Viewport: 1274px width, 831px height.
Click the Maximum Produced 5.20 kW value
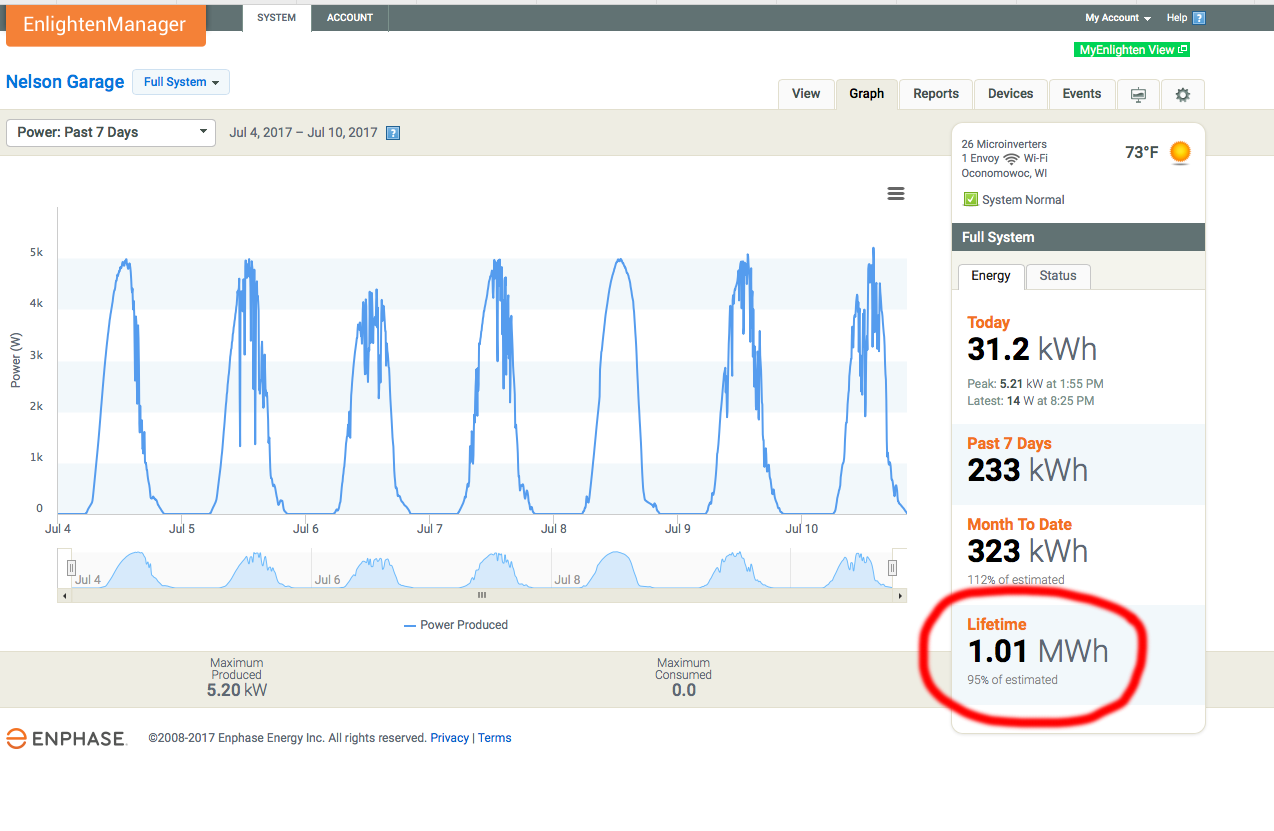tap(237, 690)
